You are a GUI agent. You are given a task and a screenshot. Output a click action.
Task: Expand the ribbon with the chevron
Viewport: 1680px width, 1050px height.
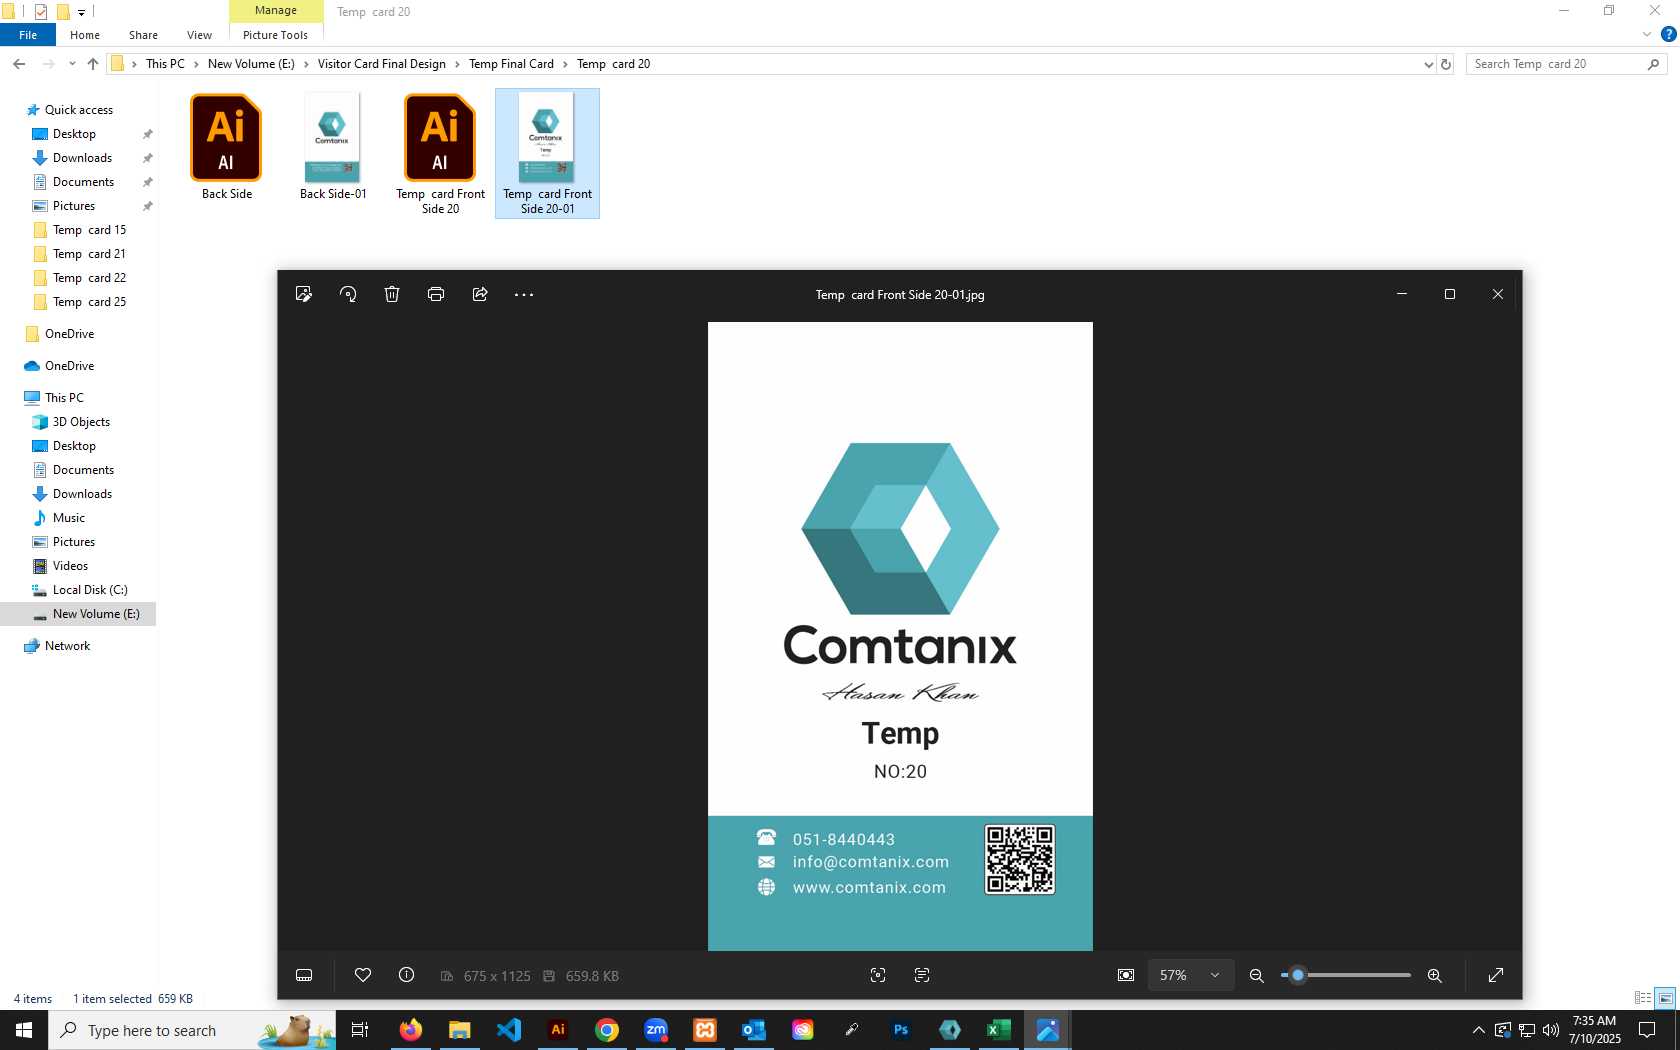pos(1647,35)
